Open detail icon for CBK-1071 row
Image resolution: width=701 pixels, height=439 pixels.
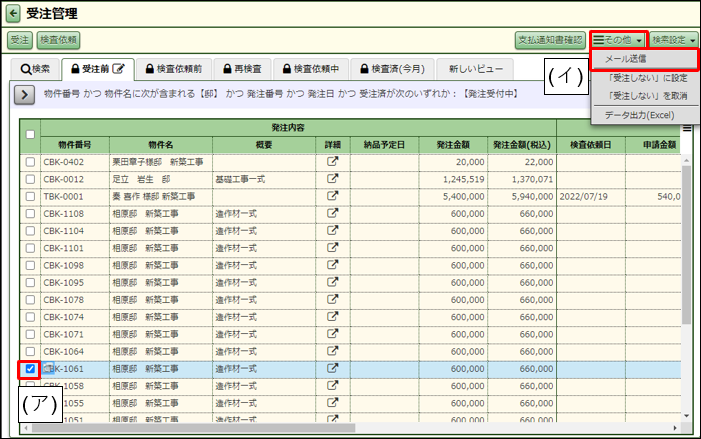332,333
